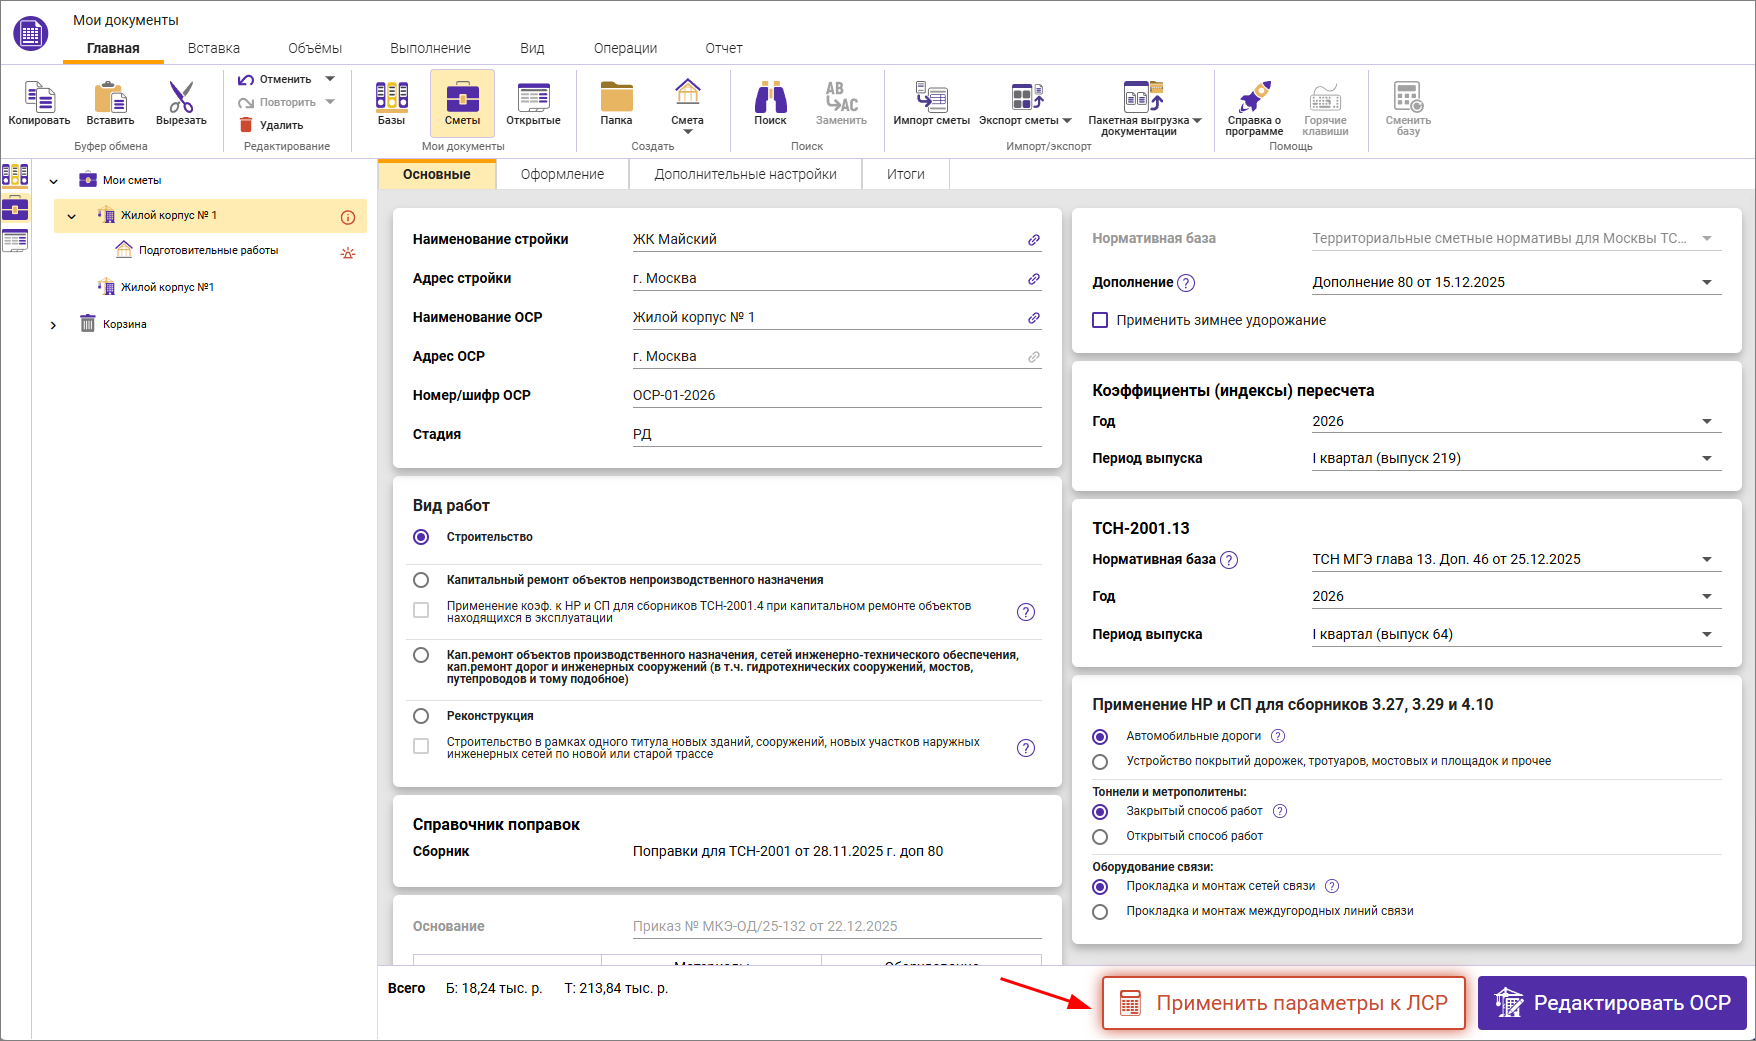Open the Объёмы ribbon tab
This screenshot has height=1041, width=1756.
[x=315, y=48]
